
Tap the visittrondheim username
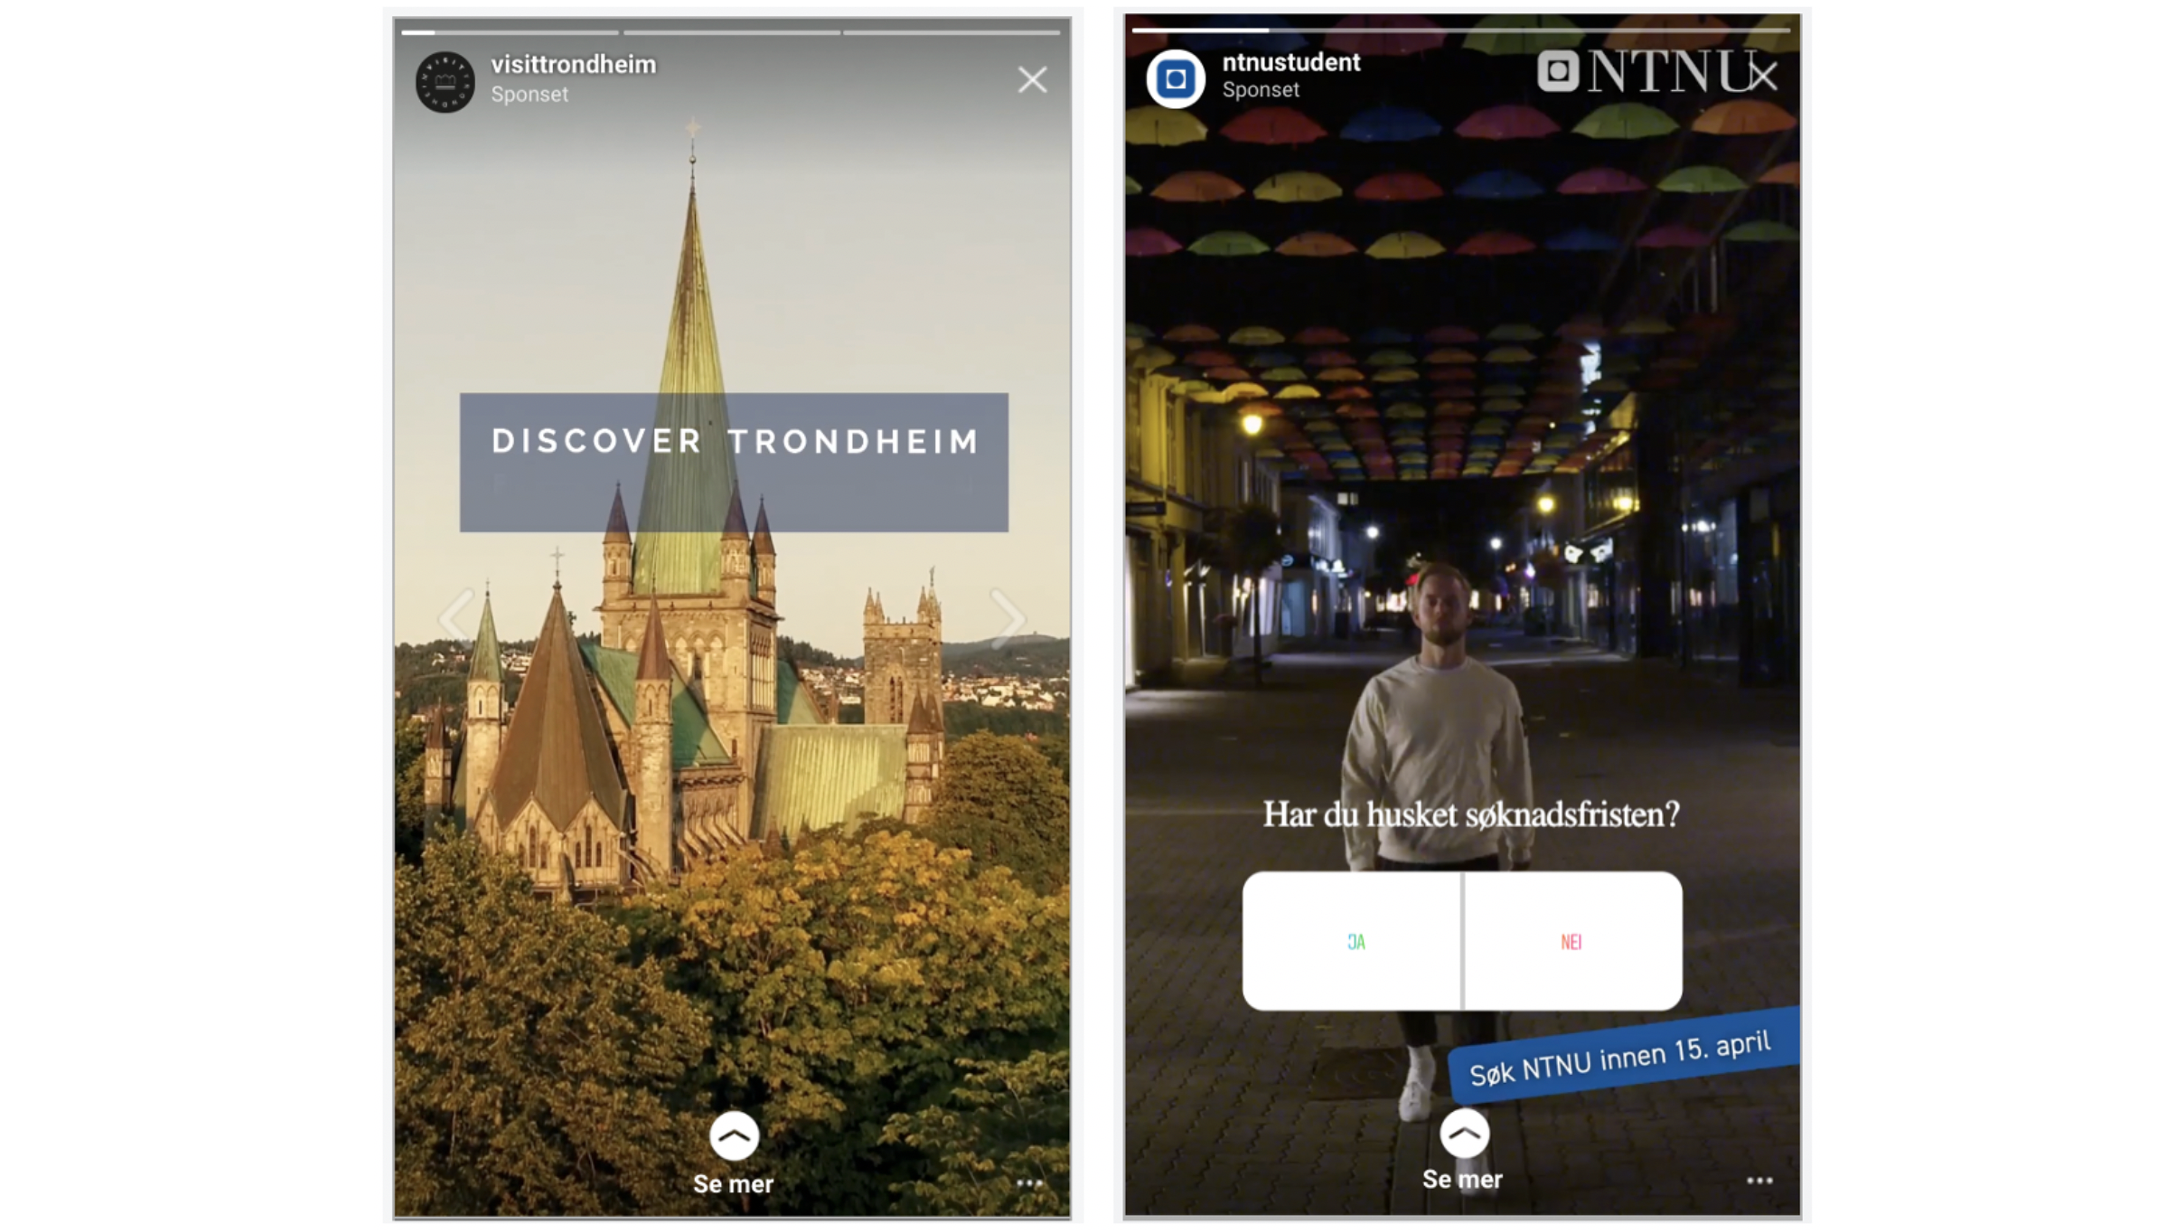pyautogui.click(x=573, y=64)
